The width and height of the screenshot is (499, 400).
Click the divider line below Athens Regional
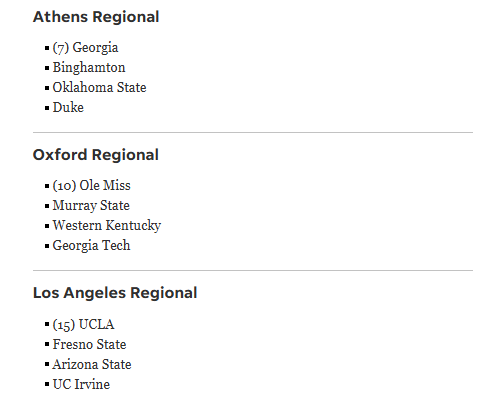coord(253,132)
